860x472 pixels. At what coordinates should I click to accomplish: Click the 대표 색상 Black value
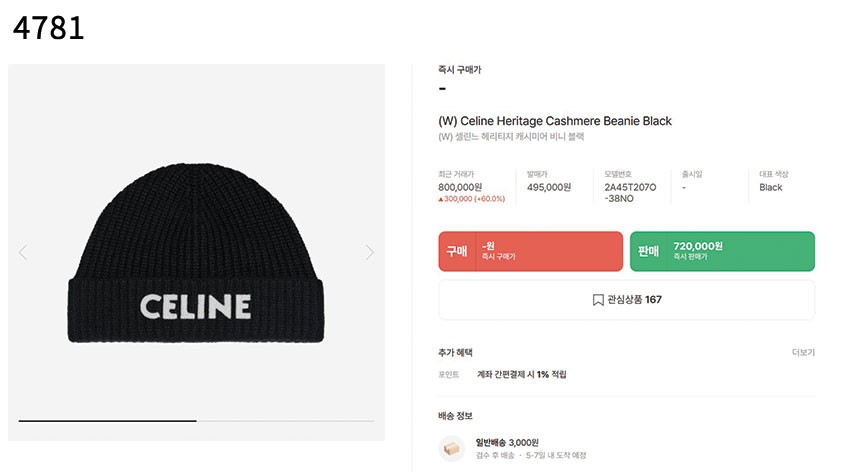(x=771, y=187)
